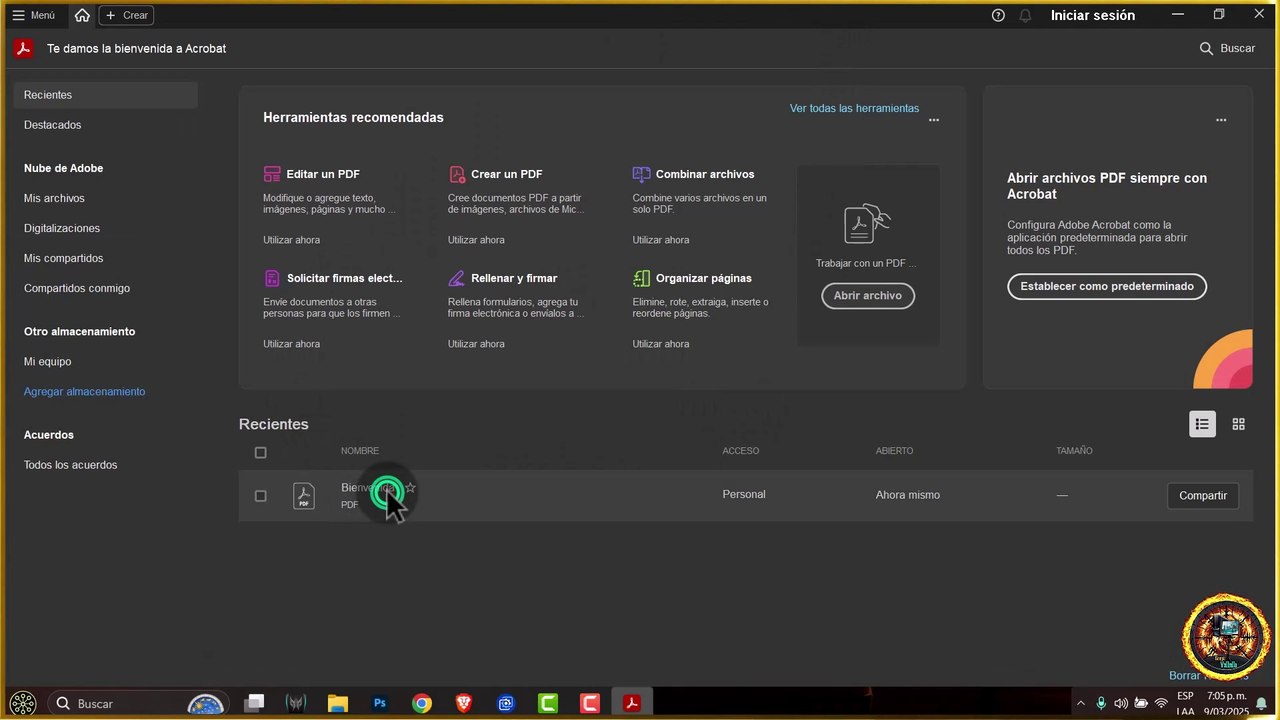
Task: Click the Buscar search icon at top right
Action: coord(1206,48)
